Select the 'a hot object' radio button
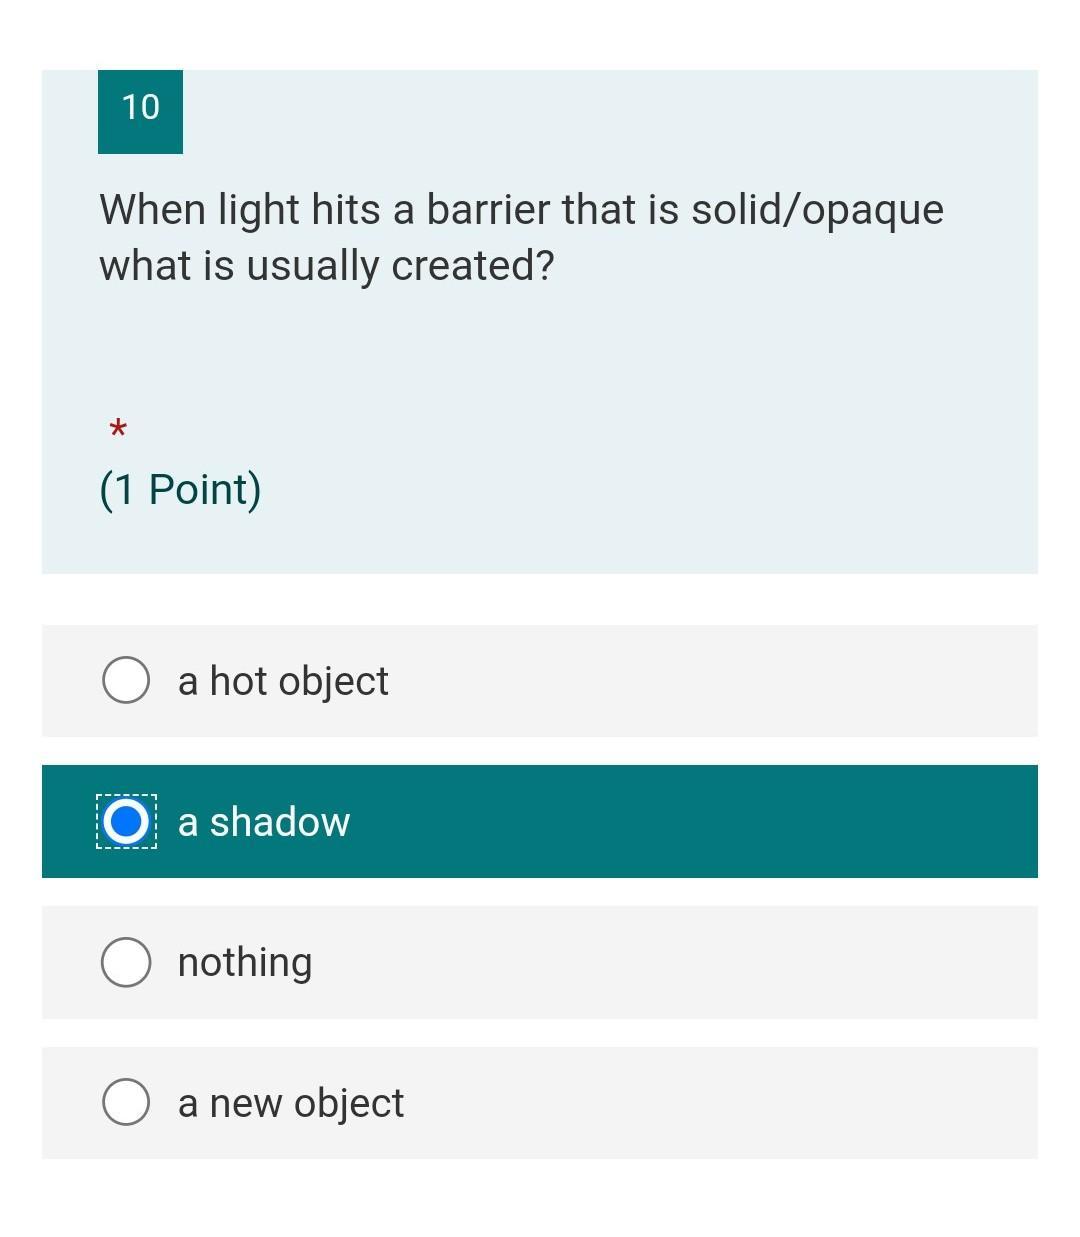1080x1237 pixels. [126, 681]
